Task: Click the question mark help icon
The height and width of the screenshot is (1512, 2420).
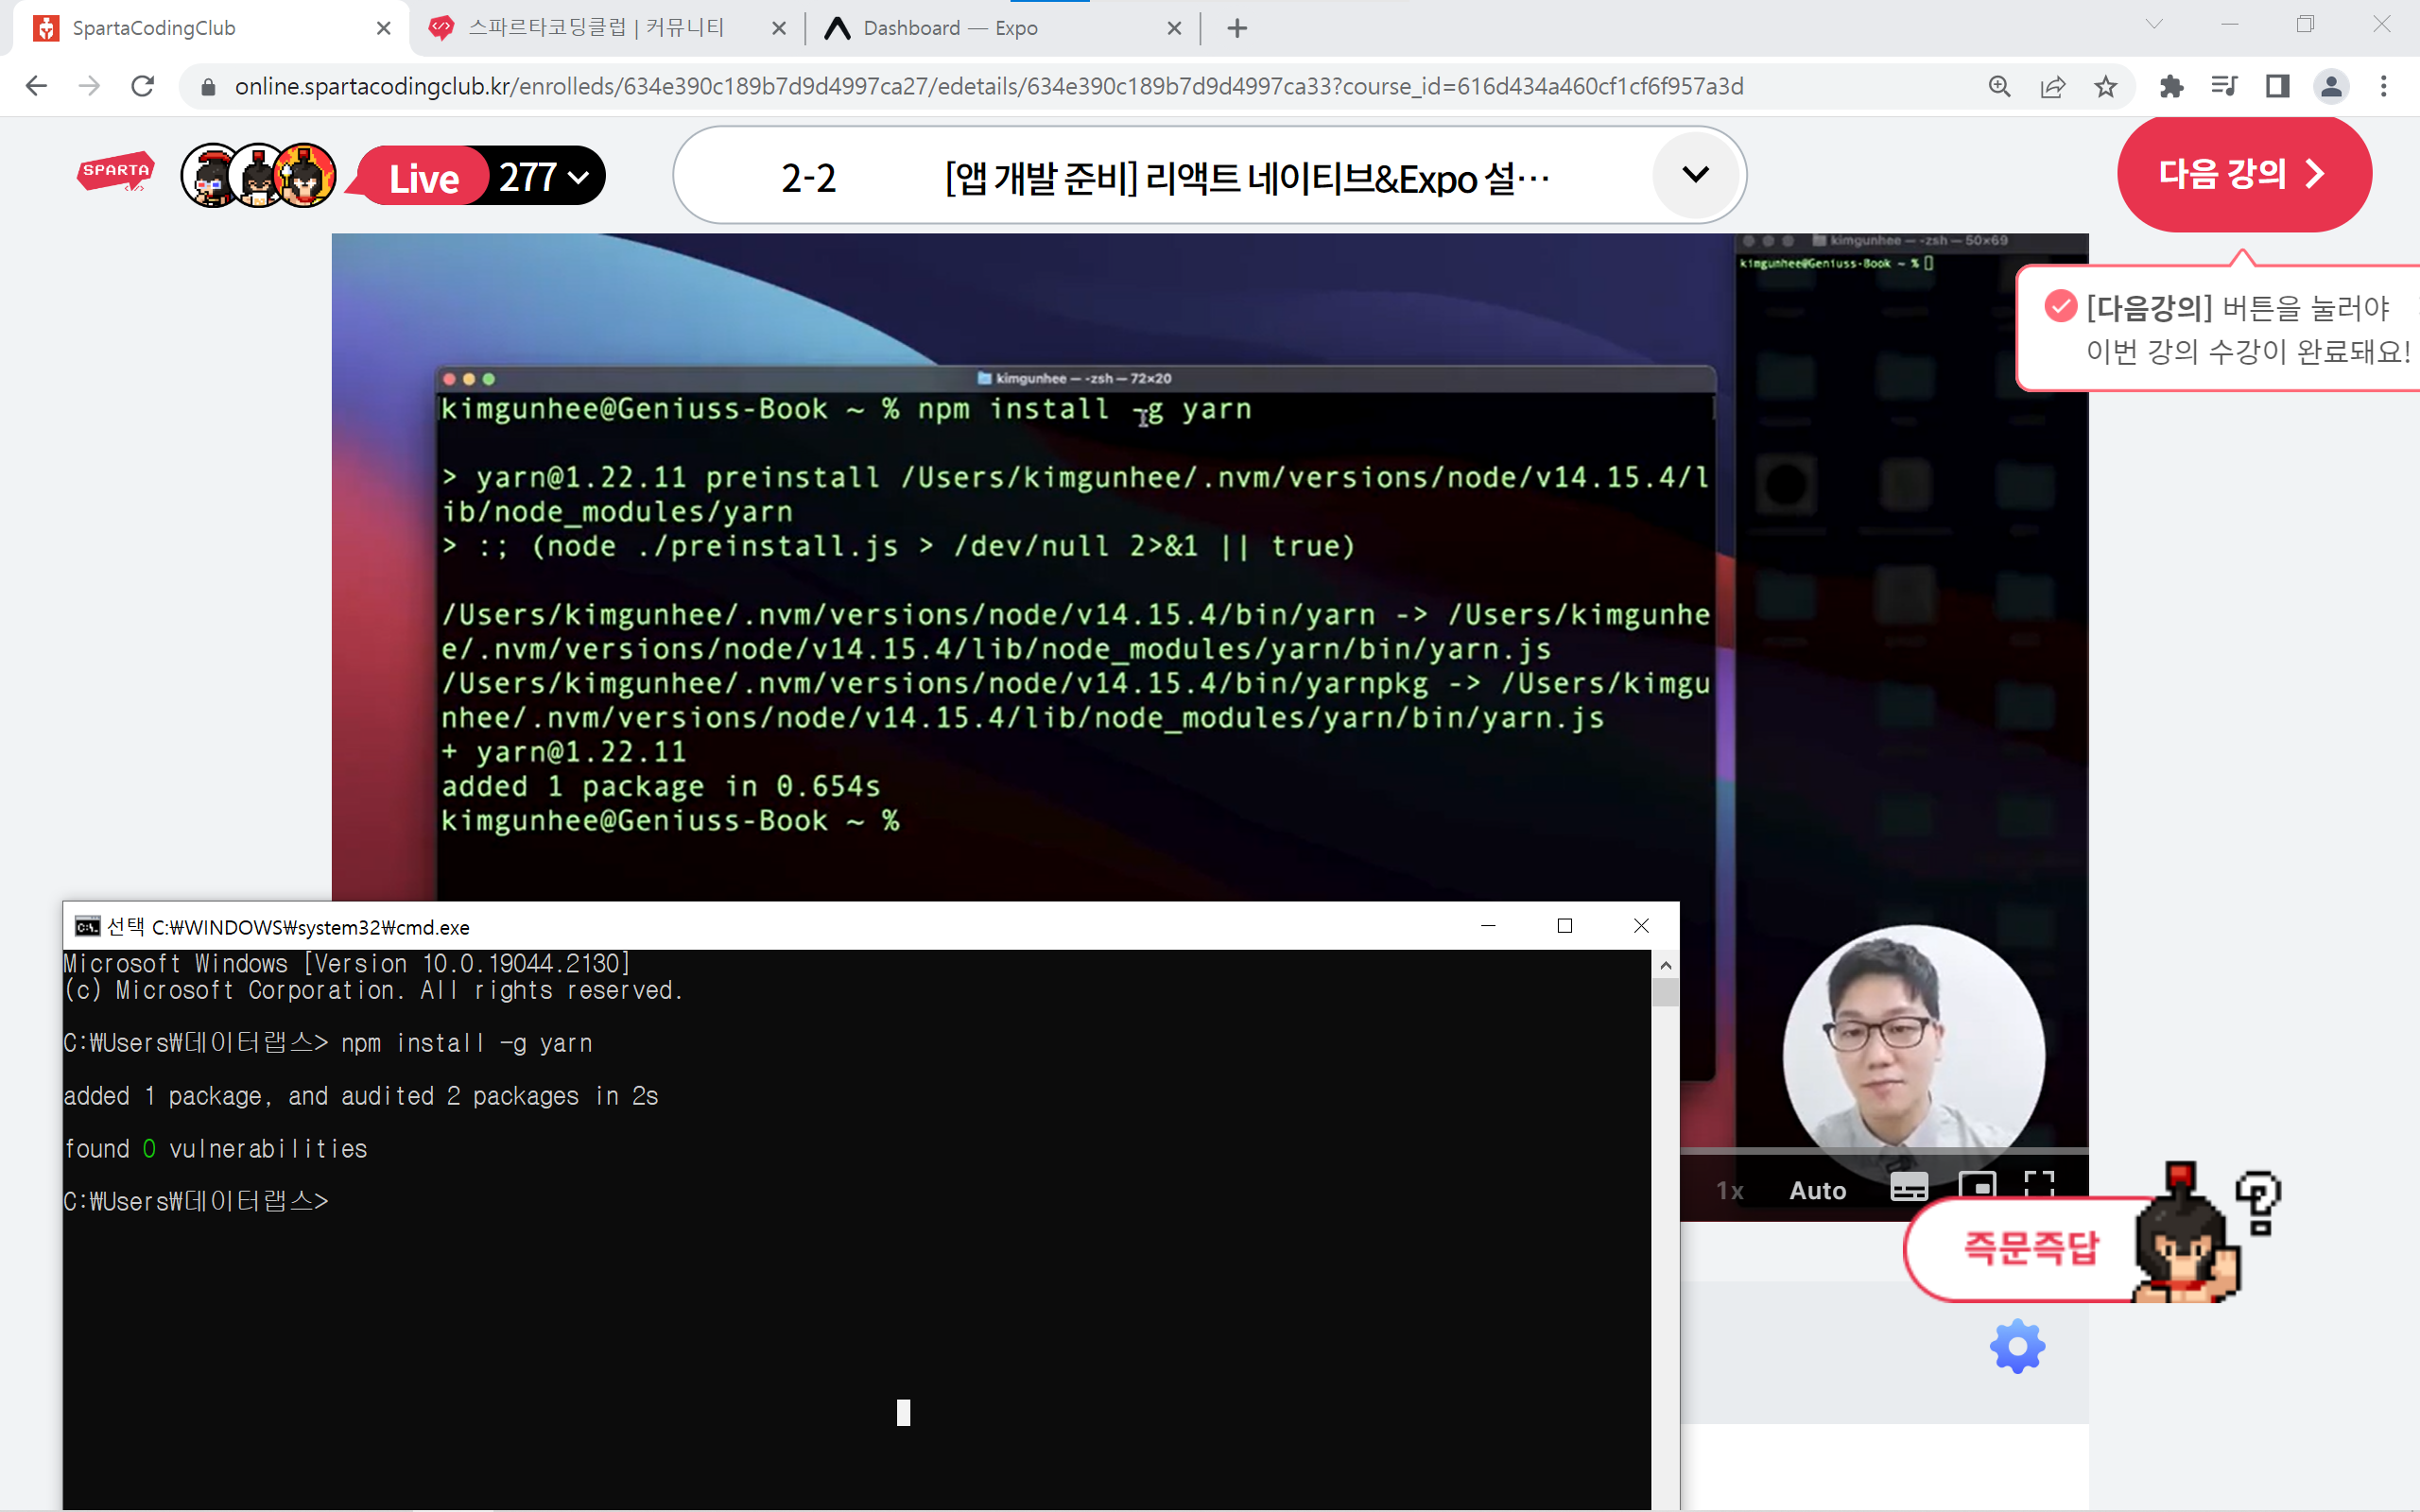Action: [2258, 1203]
